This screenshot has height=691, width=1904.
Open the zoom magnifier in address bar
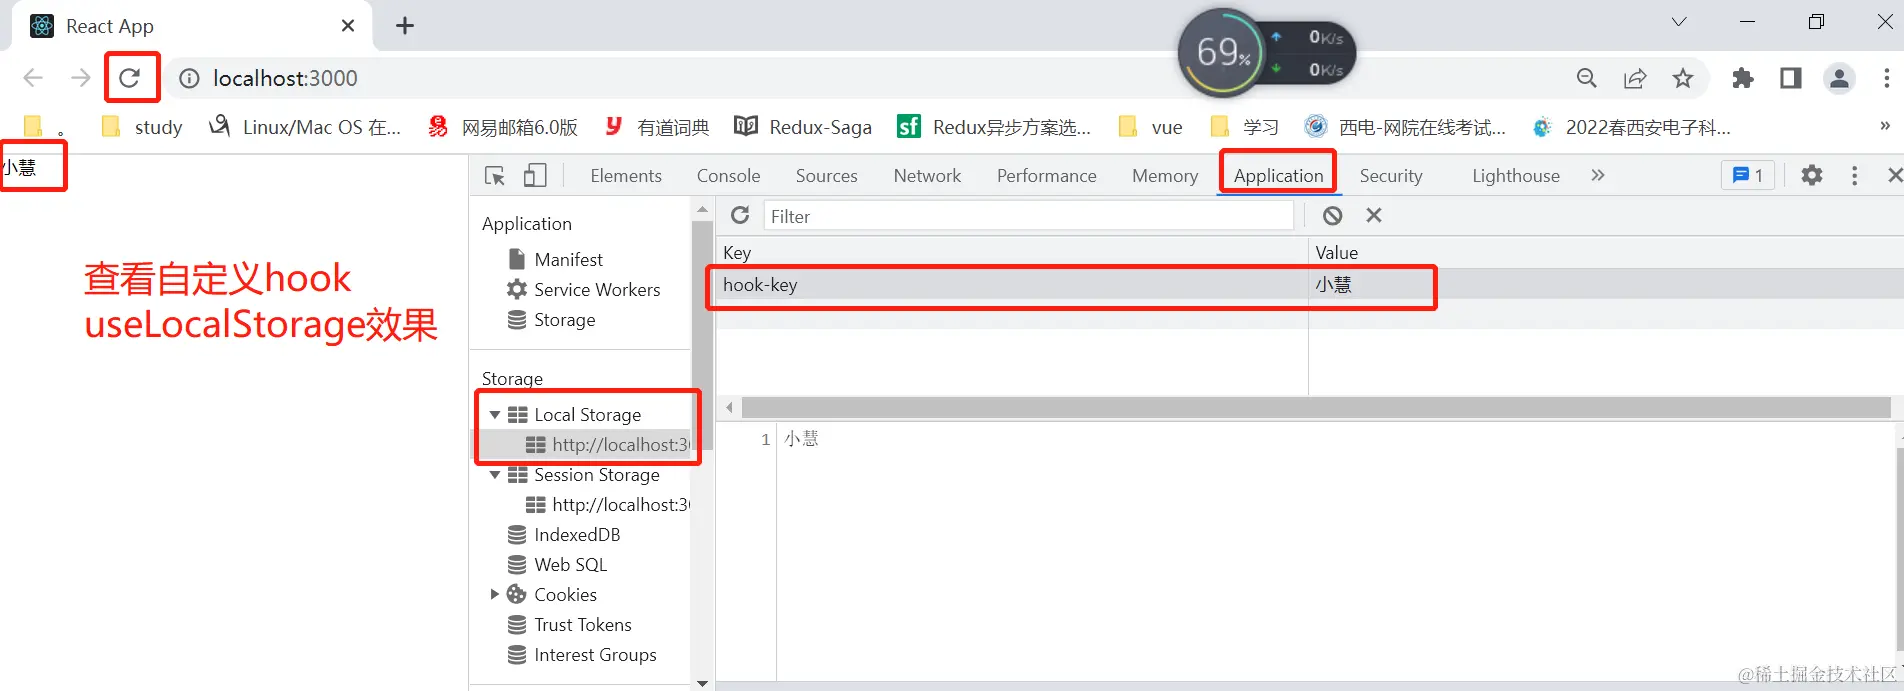click(1587, 78)
